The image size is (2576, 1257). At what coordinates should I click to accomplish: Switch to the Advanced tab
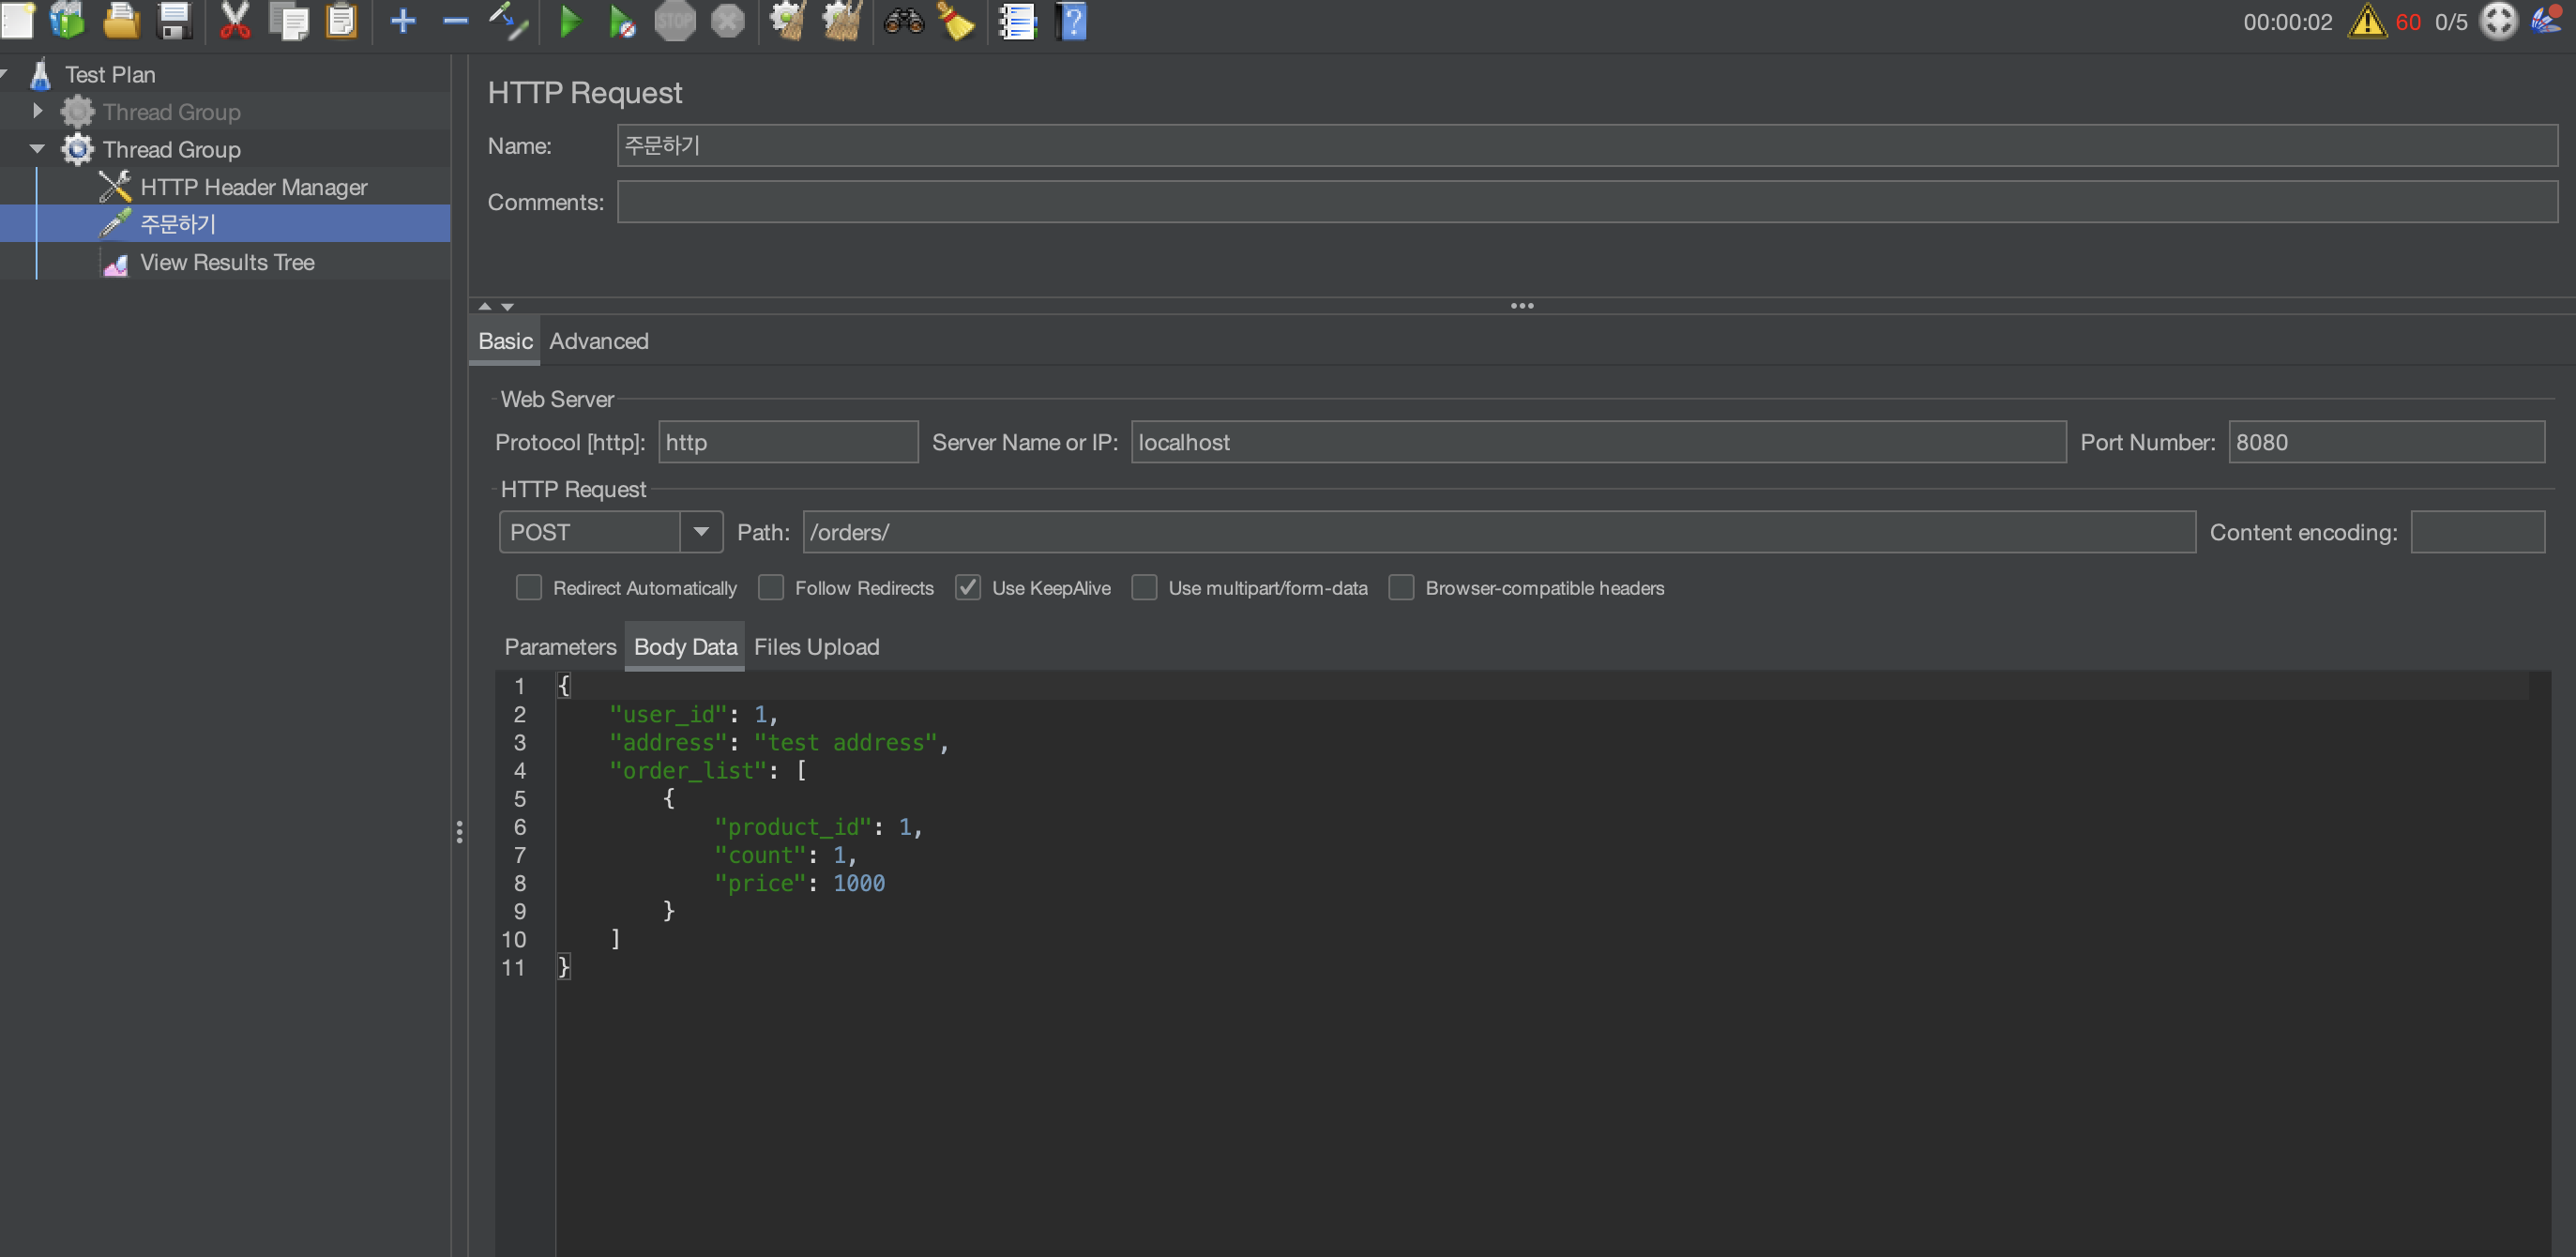[x=598, y=341]
